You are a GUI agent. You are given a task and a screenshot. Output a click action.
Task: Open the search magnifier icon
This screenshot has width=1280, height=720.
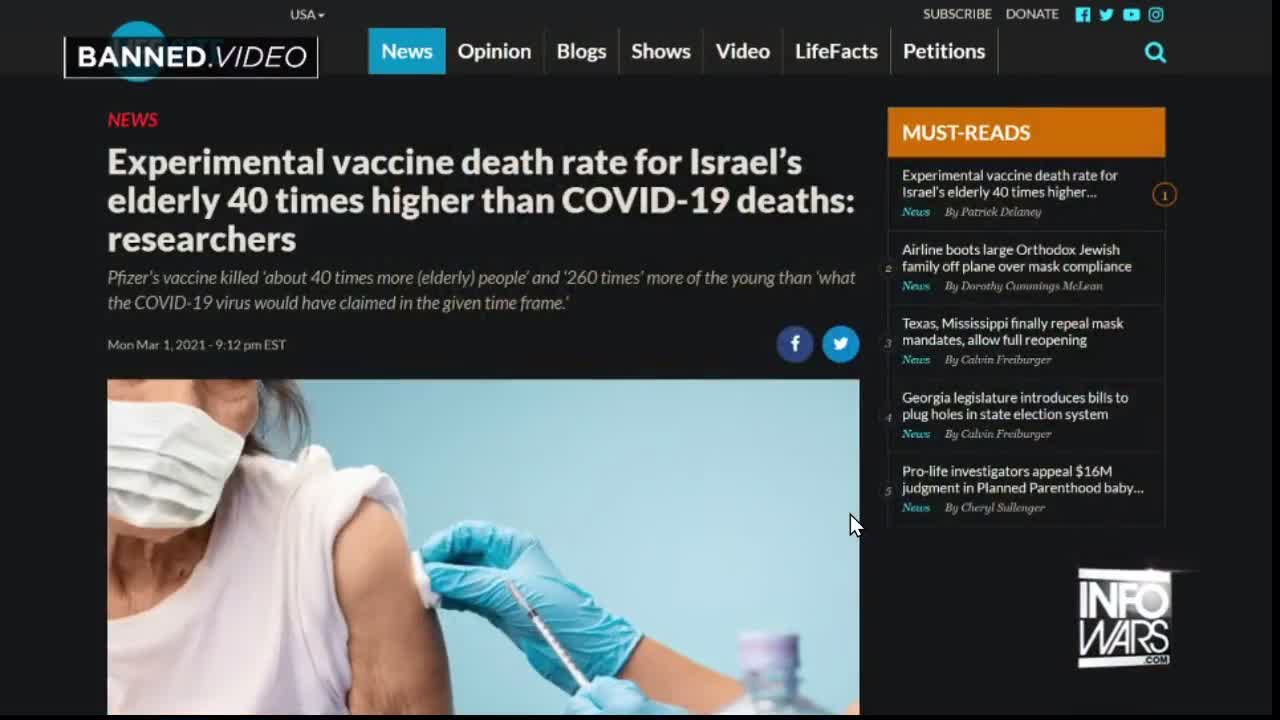point(1155,52)
